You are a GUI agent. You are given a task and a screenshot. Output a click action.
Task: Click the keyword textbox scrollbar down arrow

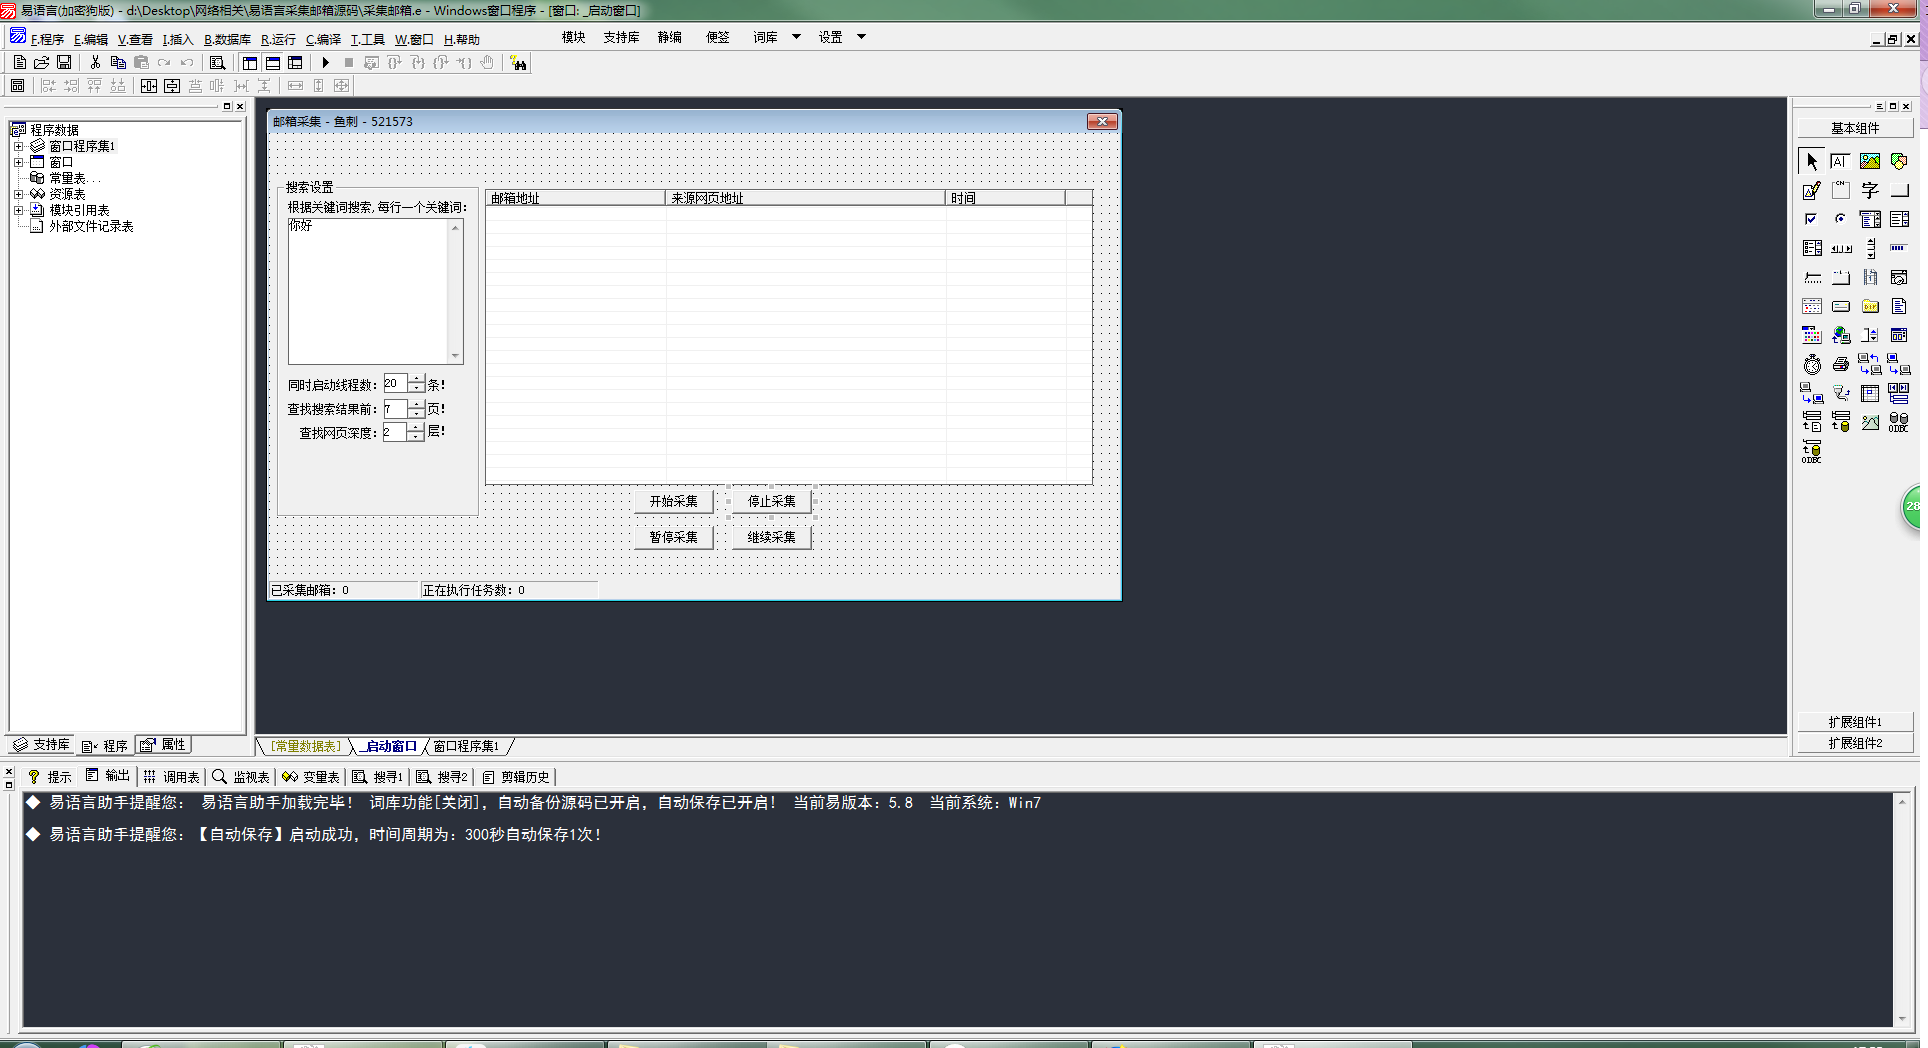tap(455, 356)
